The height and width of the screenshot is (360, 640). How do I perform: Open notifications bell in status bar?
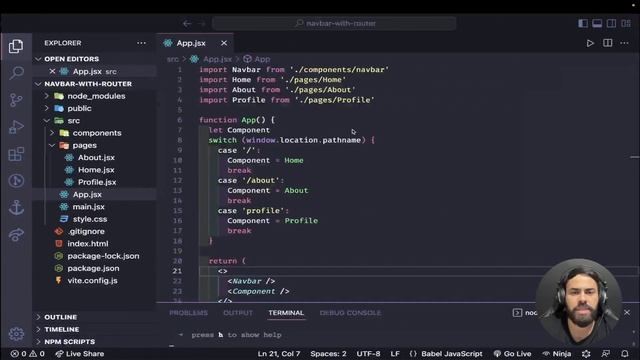click(625, 354)
